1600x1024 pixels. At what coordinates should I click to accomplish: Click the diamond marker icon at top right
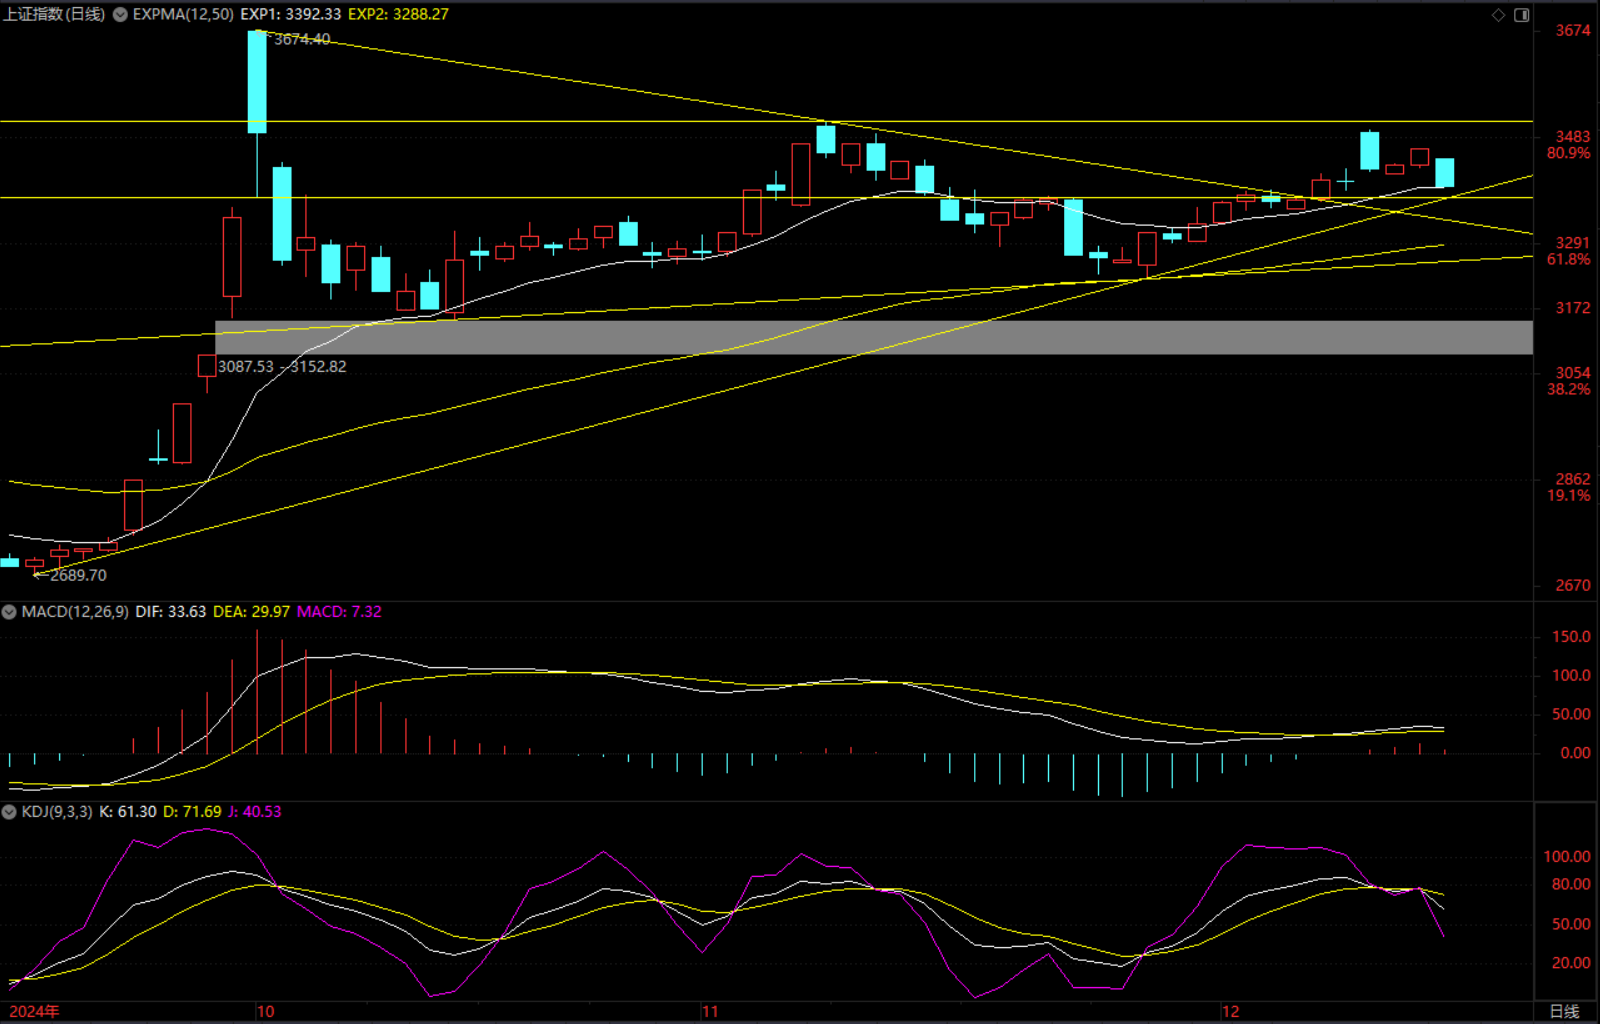coord(1498,15)
